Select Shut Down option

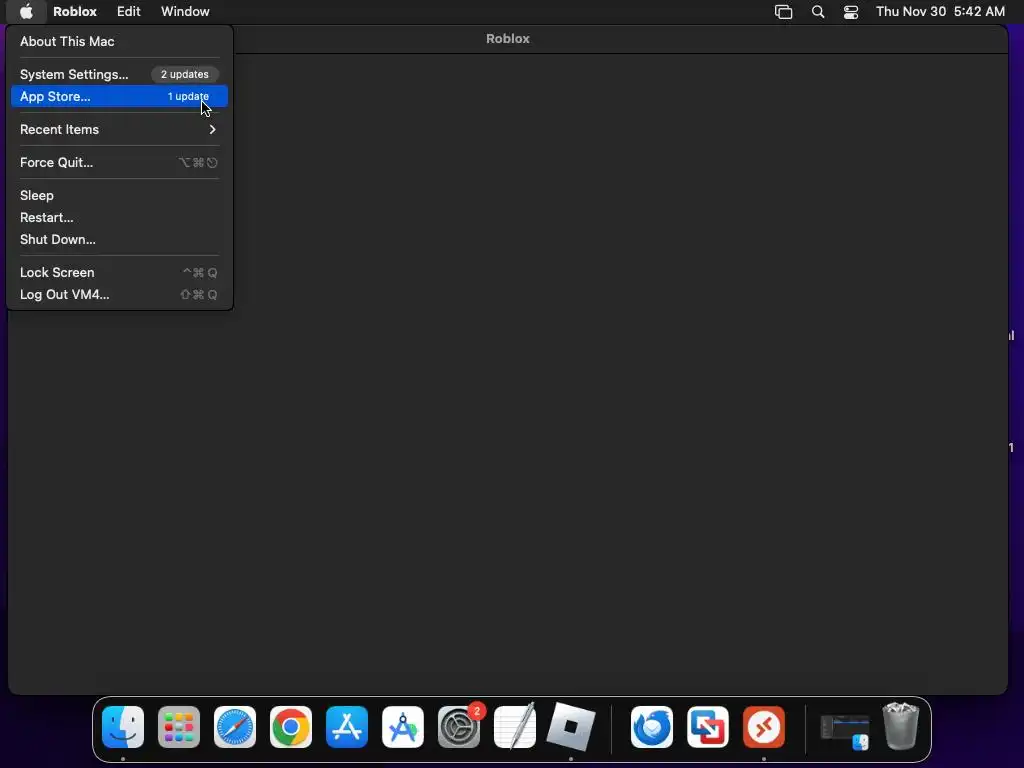point(120,240)
